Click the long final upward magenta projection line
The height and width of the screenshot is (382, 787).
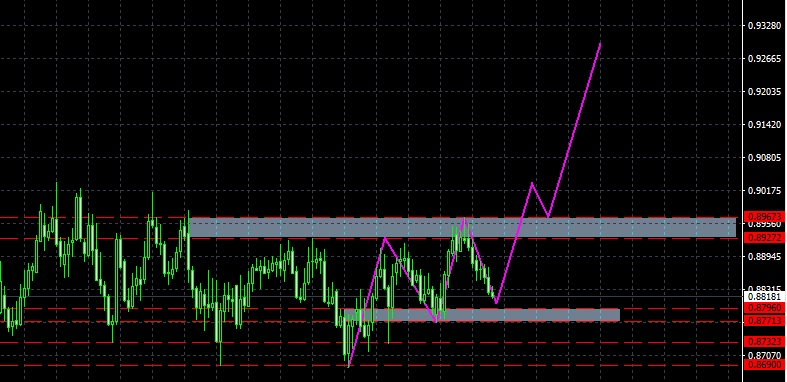click(x=575, y=131)
